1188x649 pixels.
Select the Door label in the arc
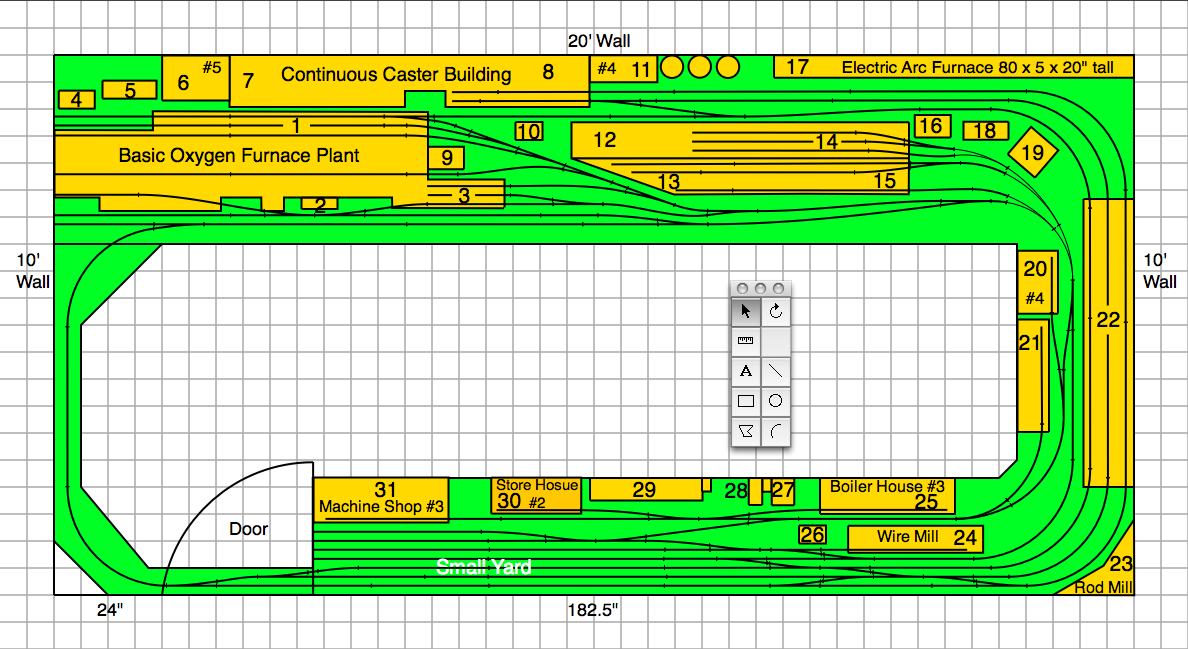pos(248,528)
